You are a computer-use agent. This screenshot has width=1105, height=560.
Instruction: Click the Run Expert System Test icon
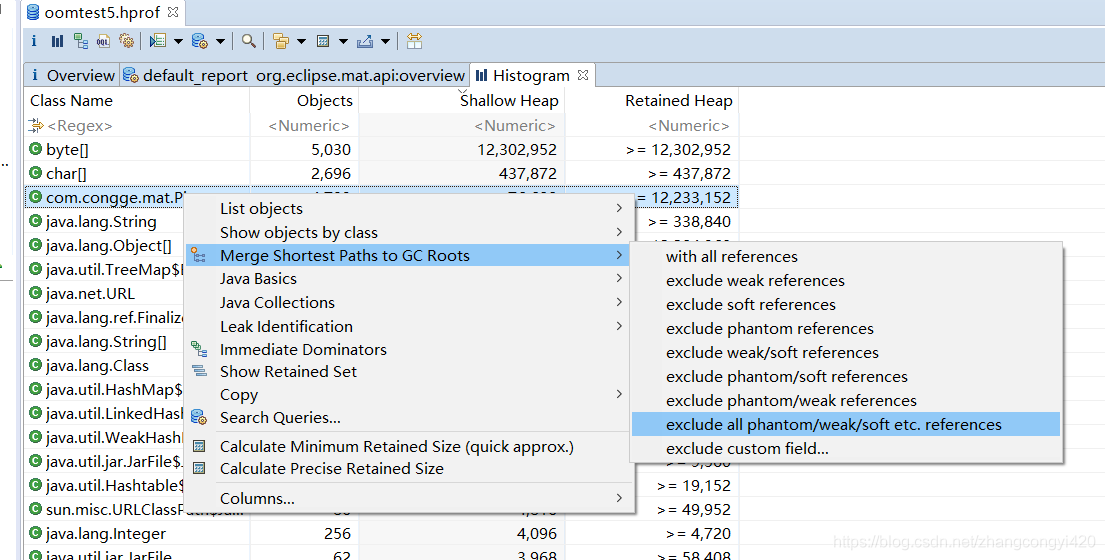point(158,41)
